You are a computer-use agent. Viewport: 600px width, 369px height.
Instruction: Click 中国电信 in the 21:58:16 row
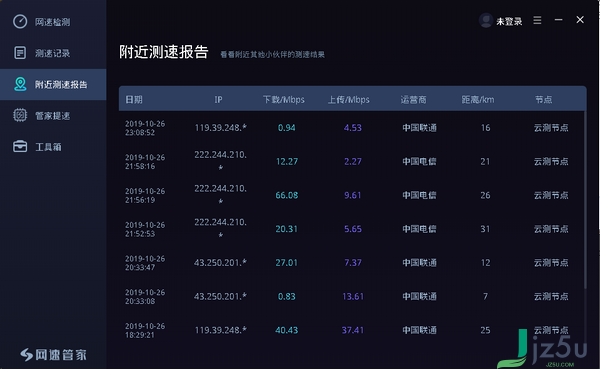coord(419,161)
